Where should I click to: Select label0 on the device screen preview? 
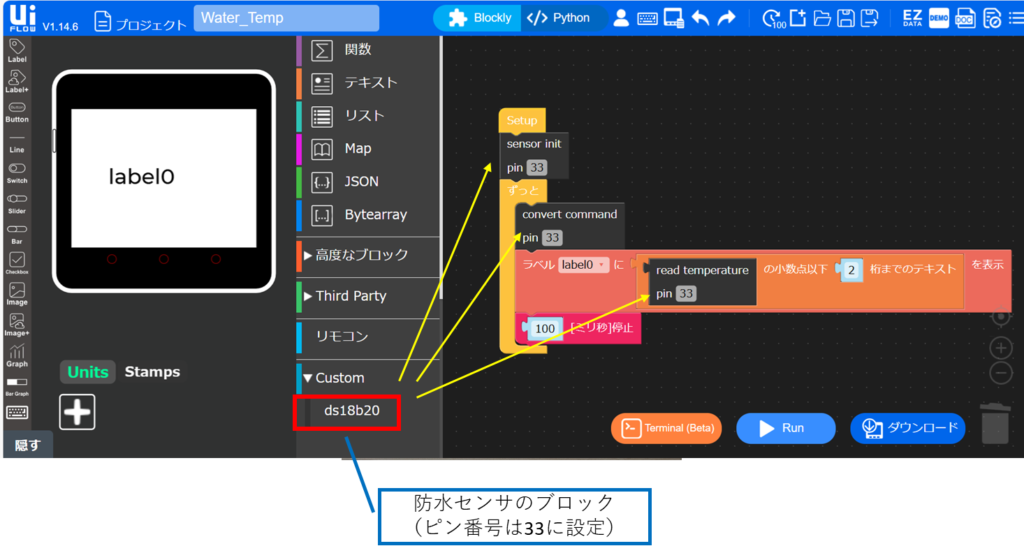click(141, 177)
